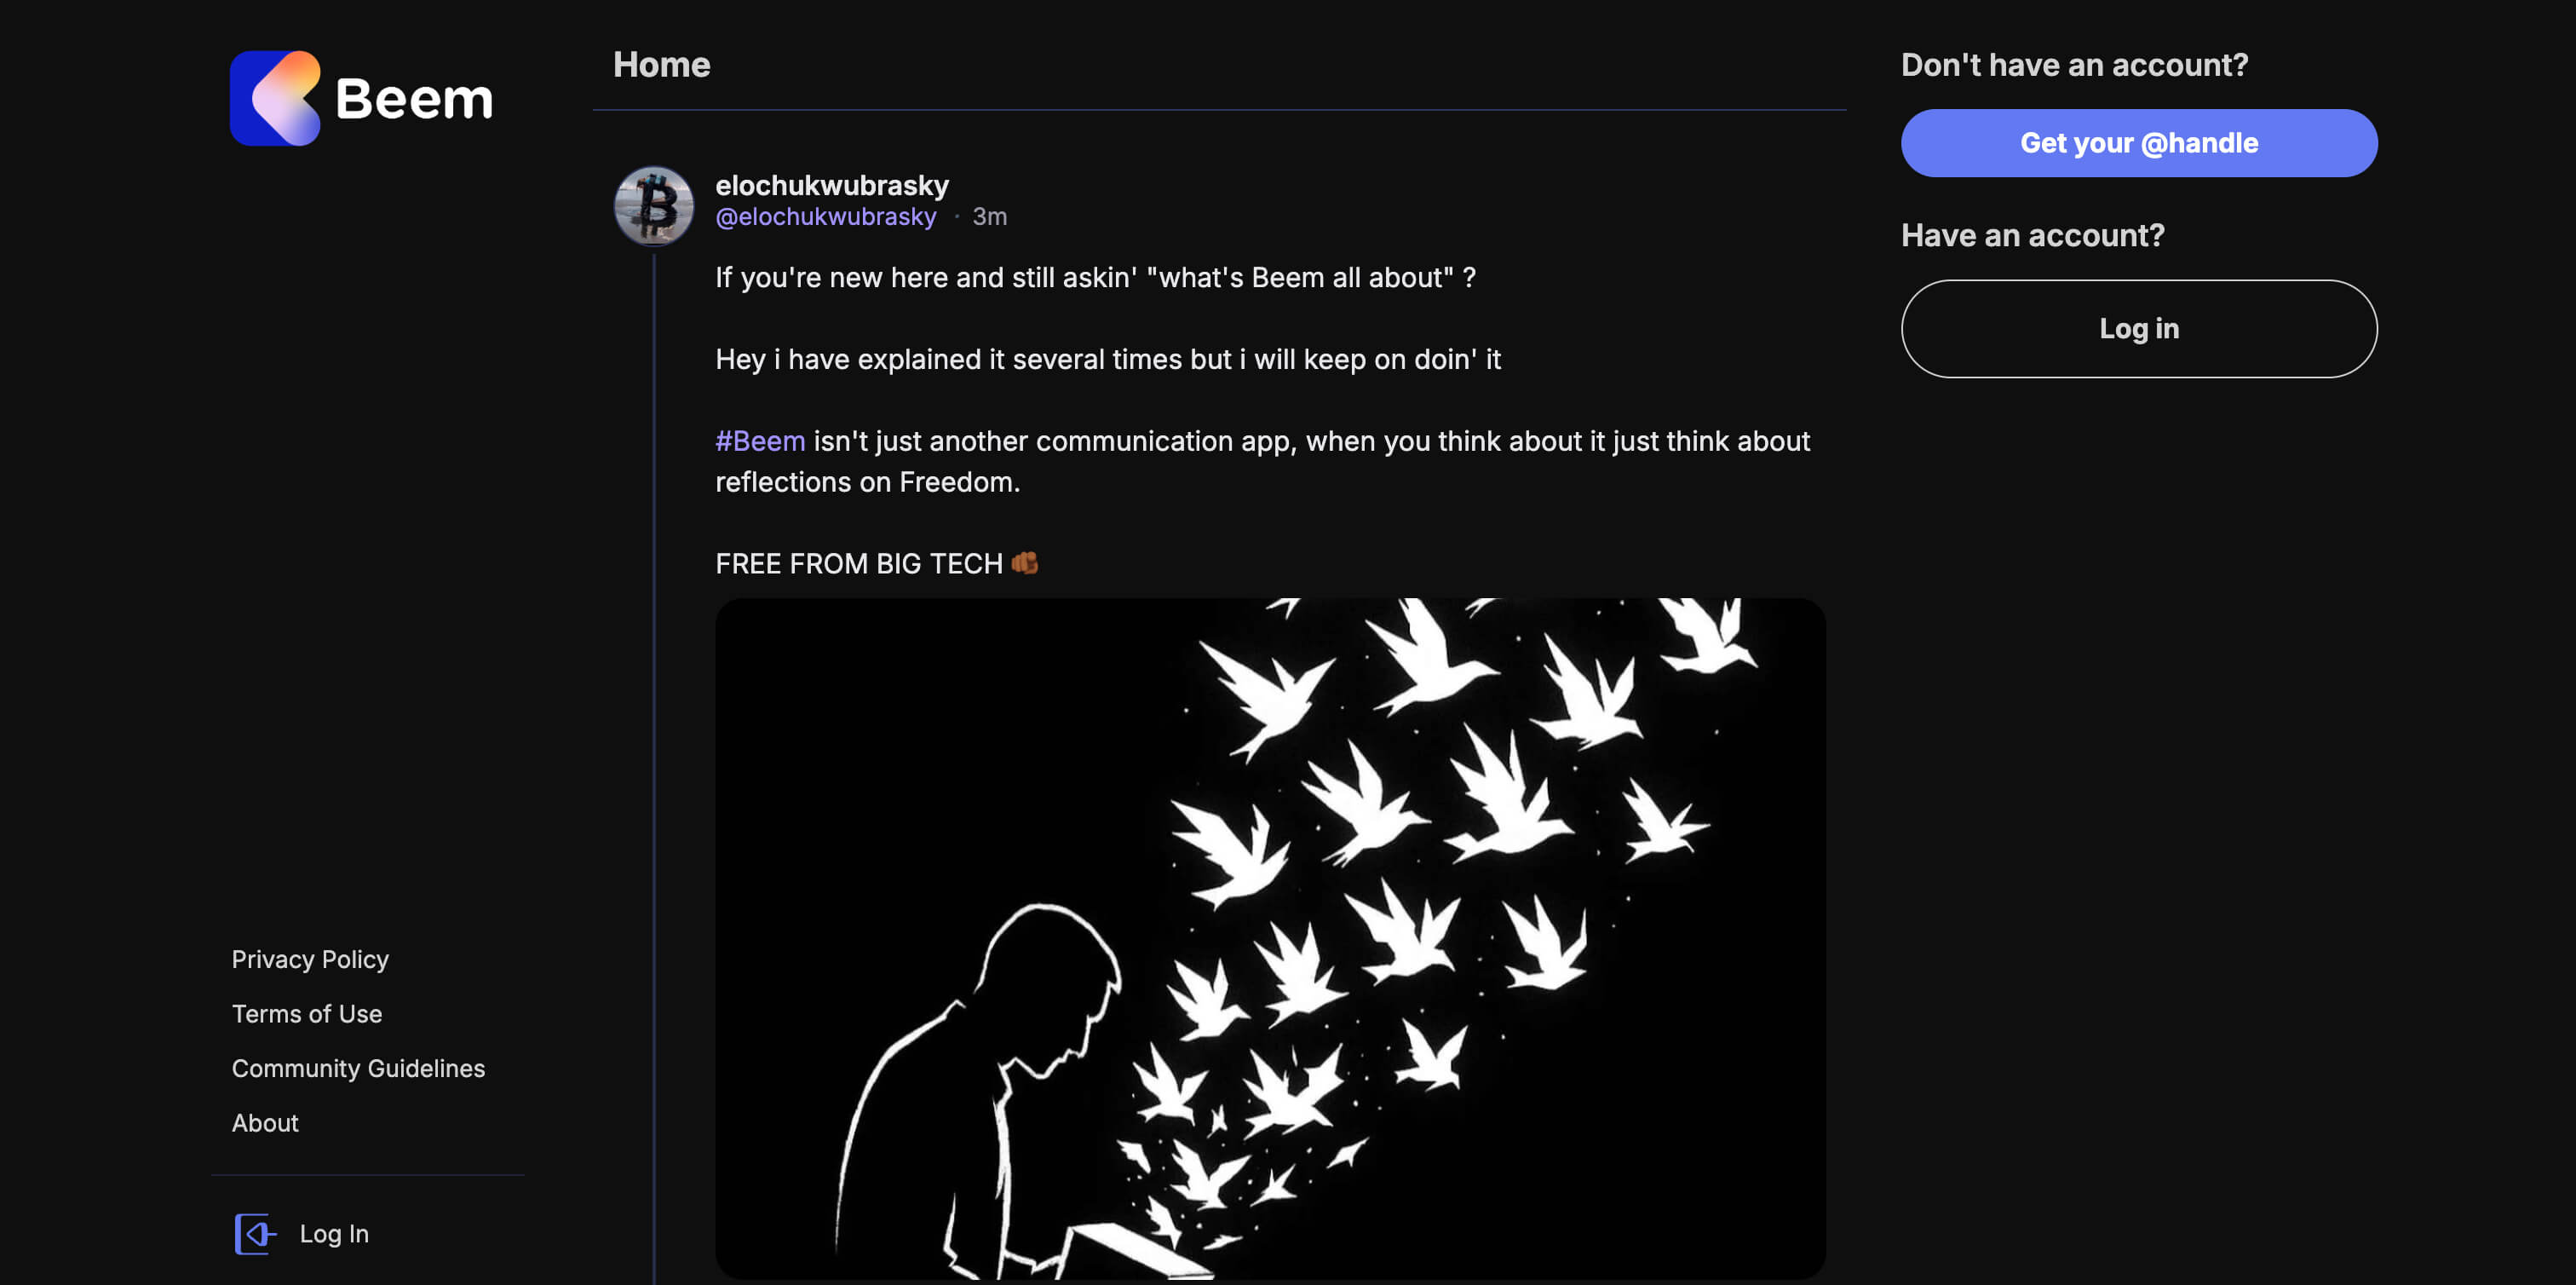The height and width of the screenshot is (1285, 2576).
Task: Open the Privacy Policy link
Action: pos(310,959)
